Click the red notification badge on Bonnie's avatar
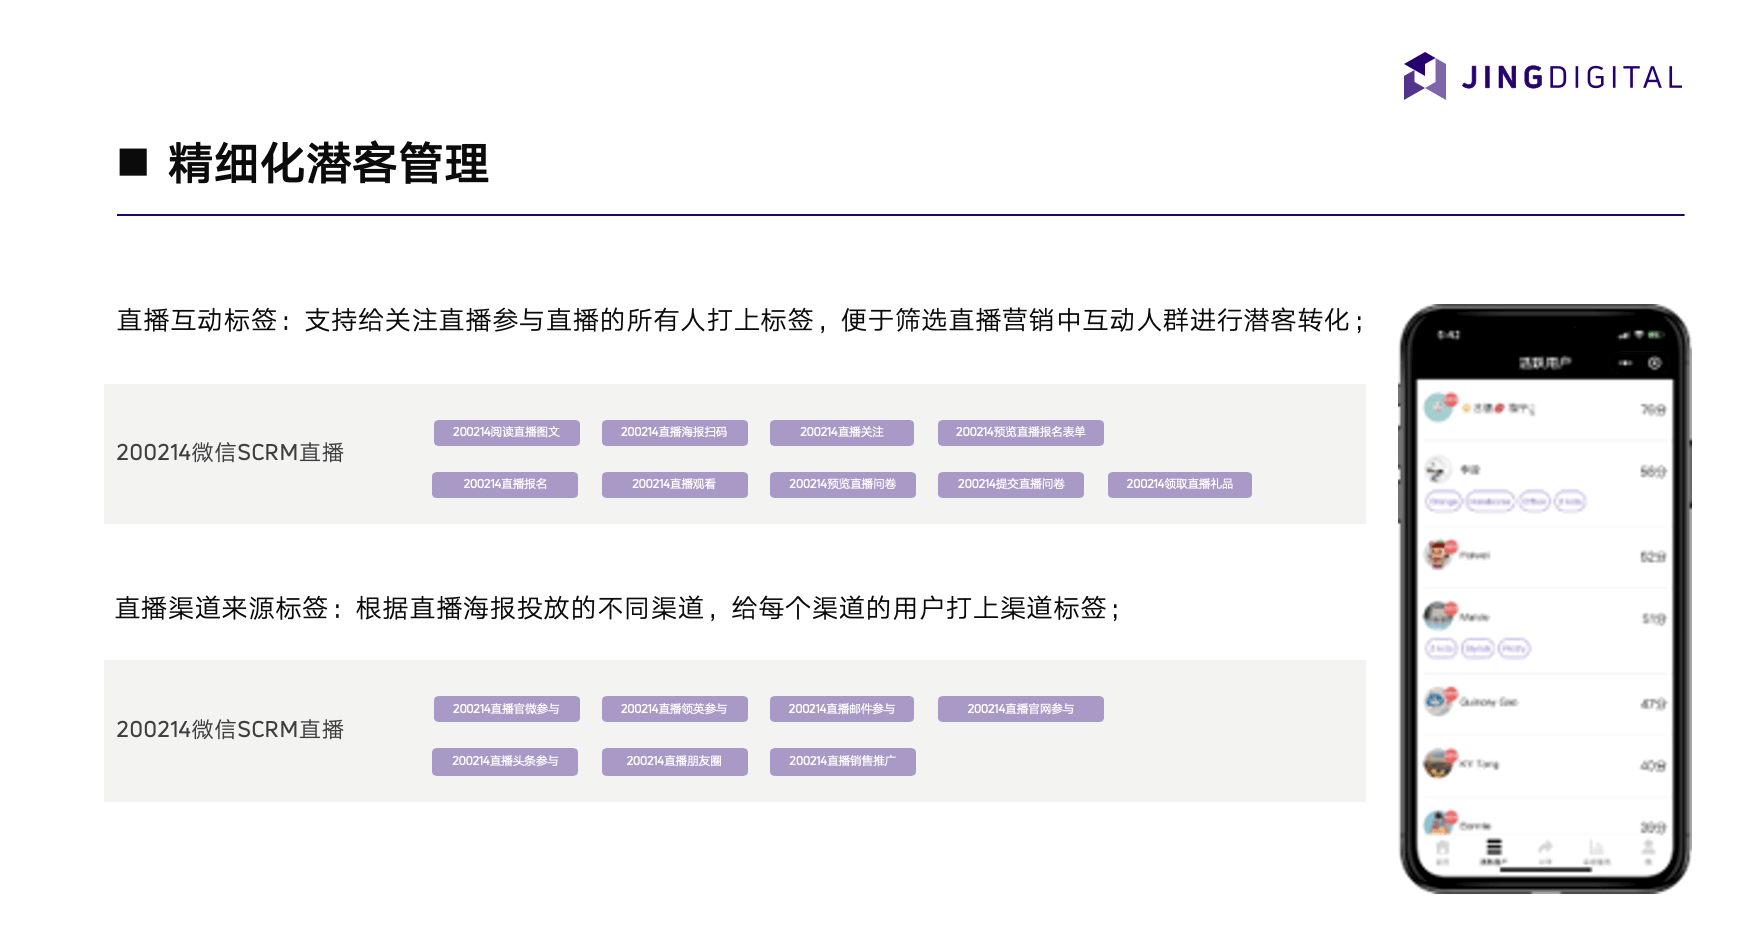This screenshot has width=1764, height=940. [x=1451, y=816]
